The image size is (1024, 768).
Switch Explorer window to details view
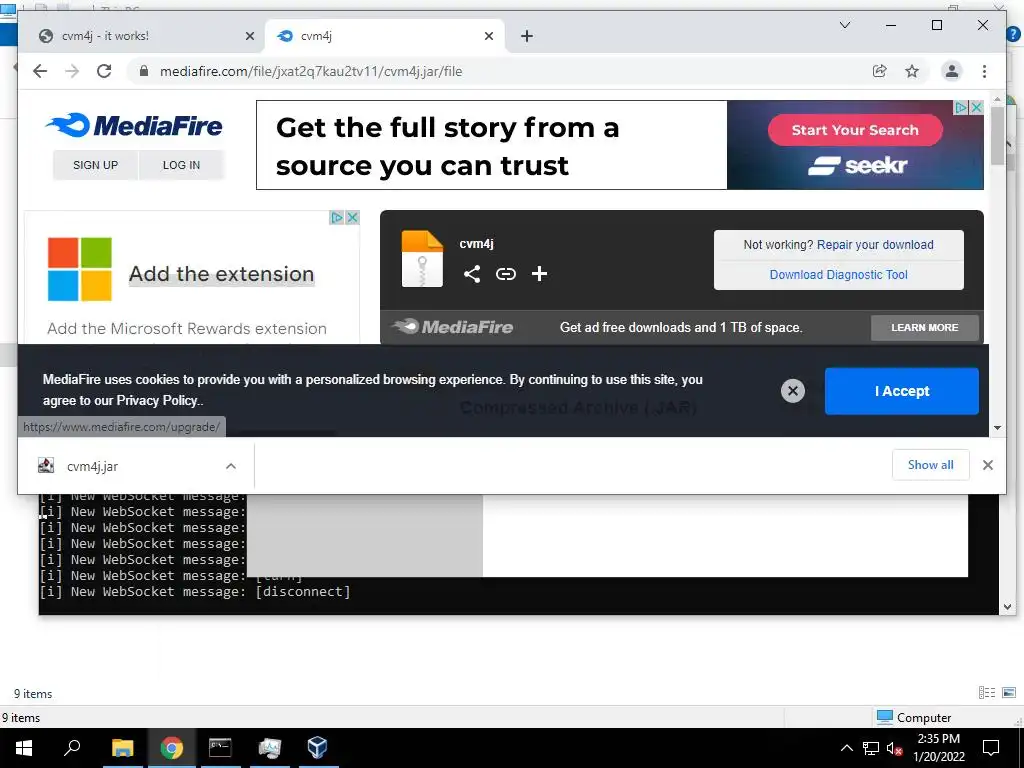(x=986, y=693)
